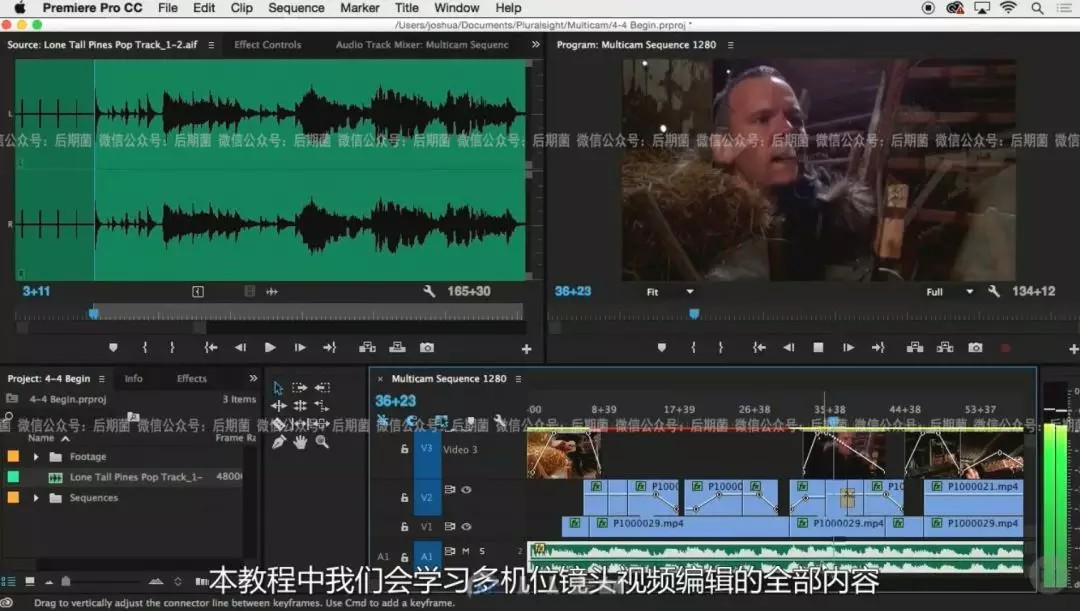Switch to the Effect Controls tab
1080x611 pixels.
coord(267,45)
